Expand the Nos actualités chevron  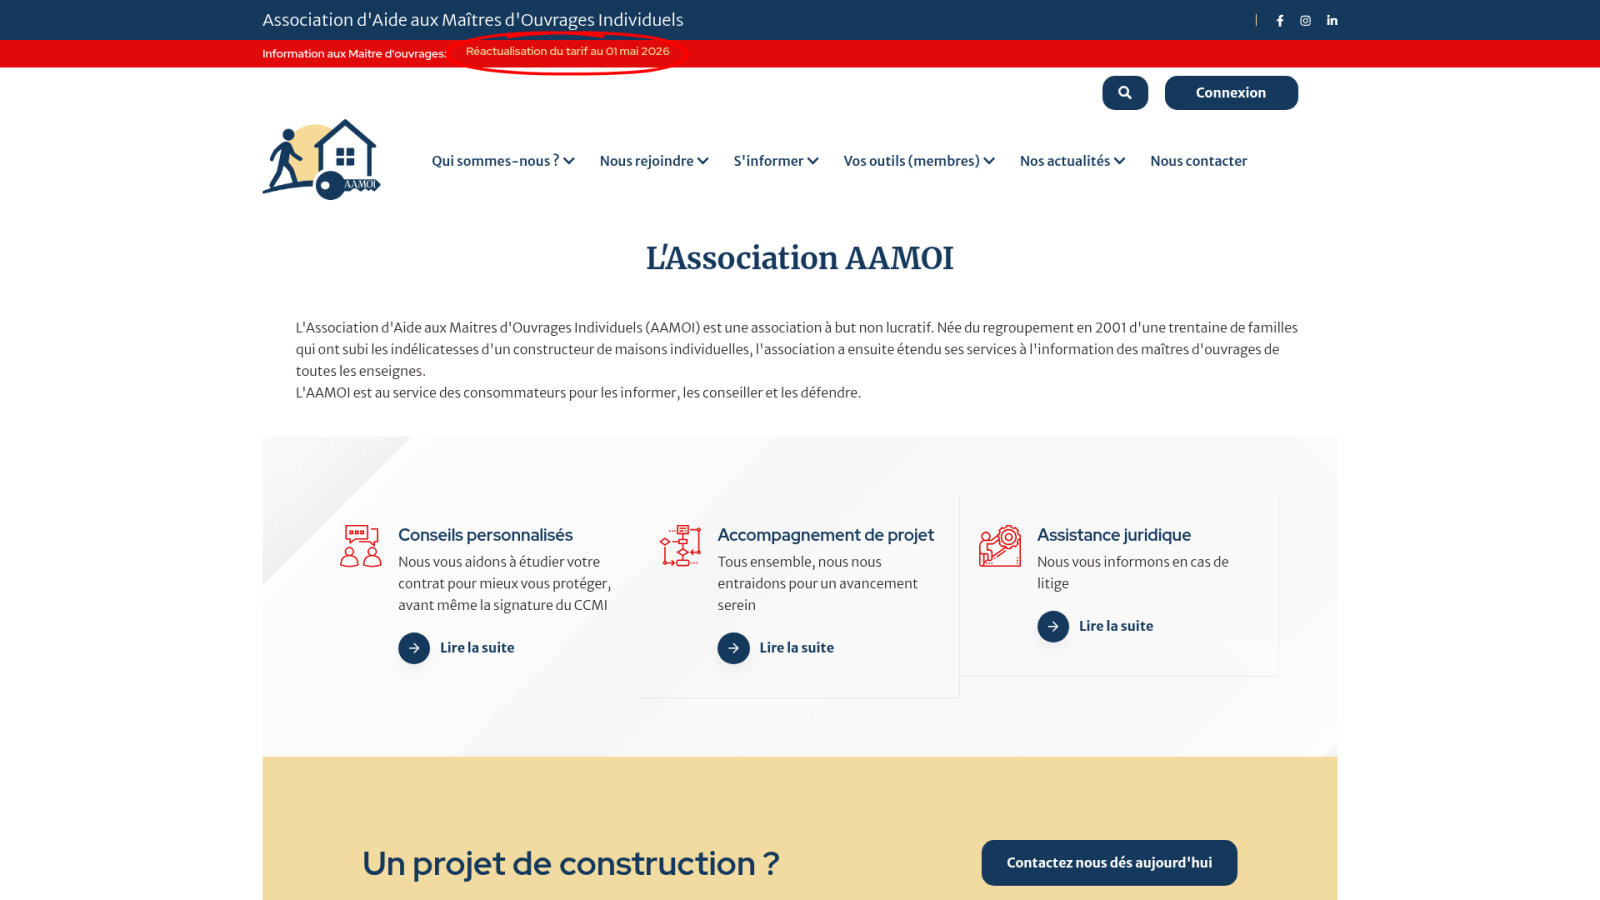click(1119, 161)
